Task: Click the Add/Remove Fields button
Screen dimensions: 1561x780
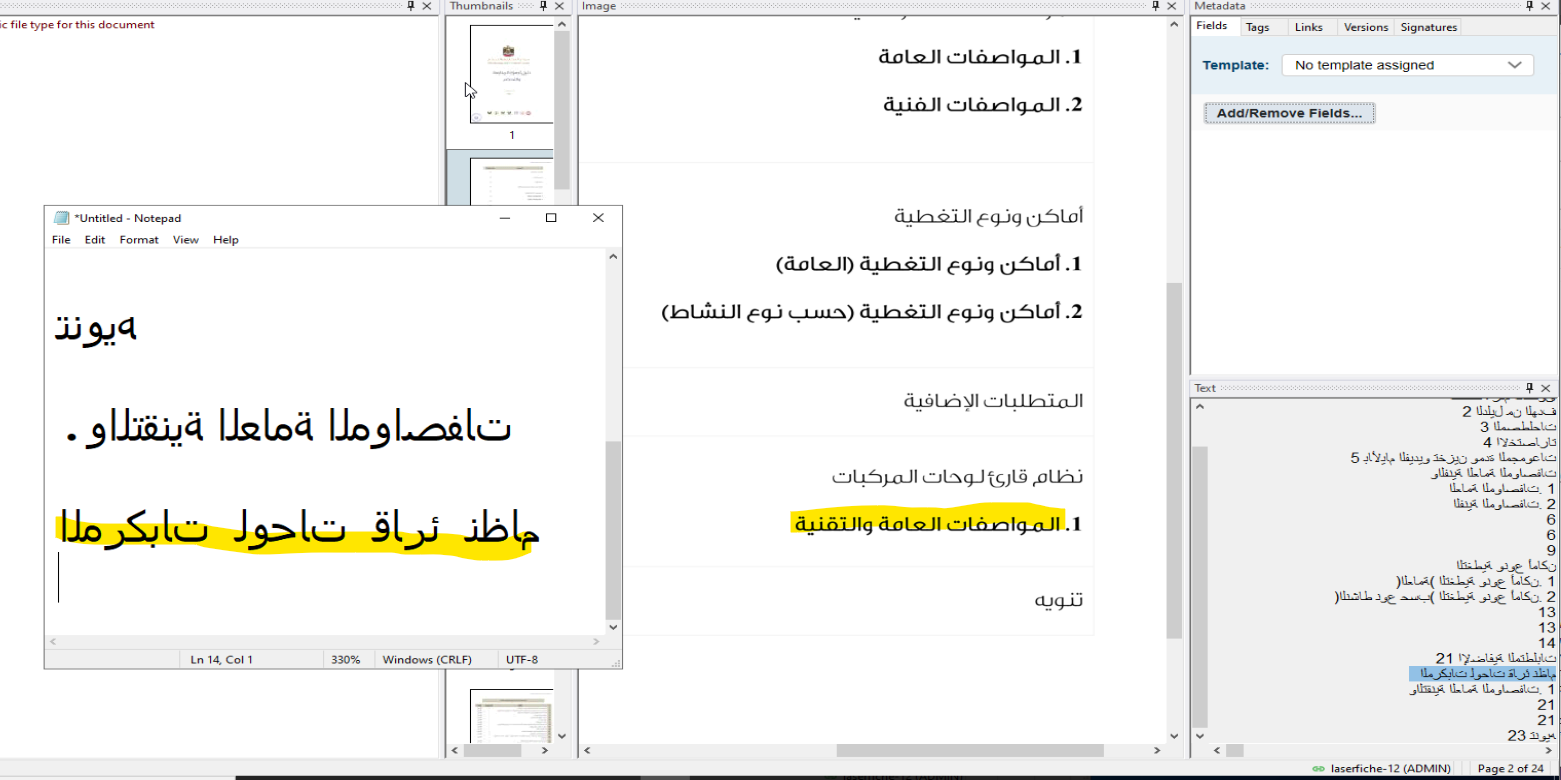Action: [x=1289, y=113]
